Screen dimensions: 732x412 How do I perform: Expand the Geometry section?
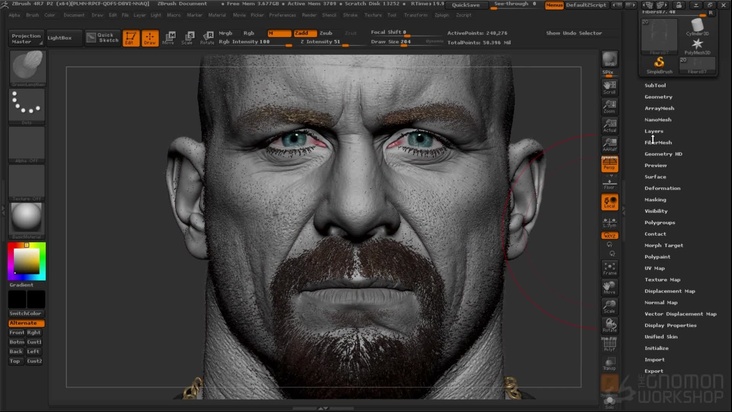point(659,97)
